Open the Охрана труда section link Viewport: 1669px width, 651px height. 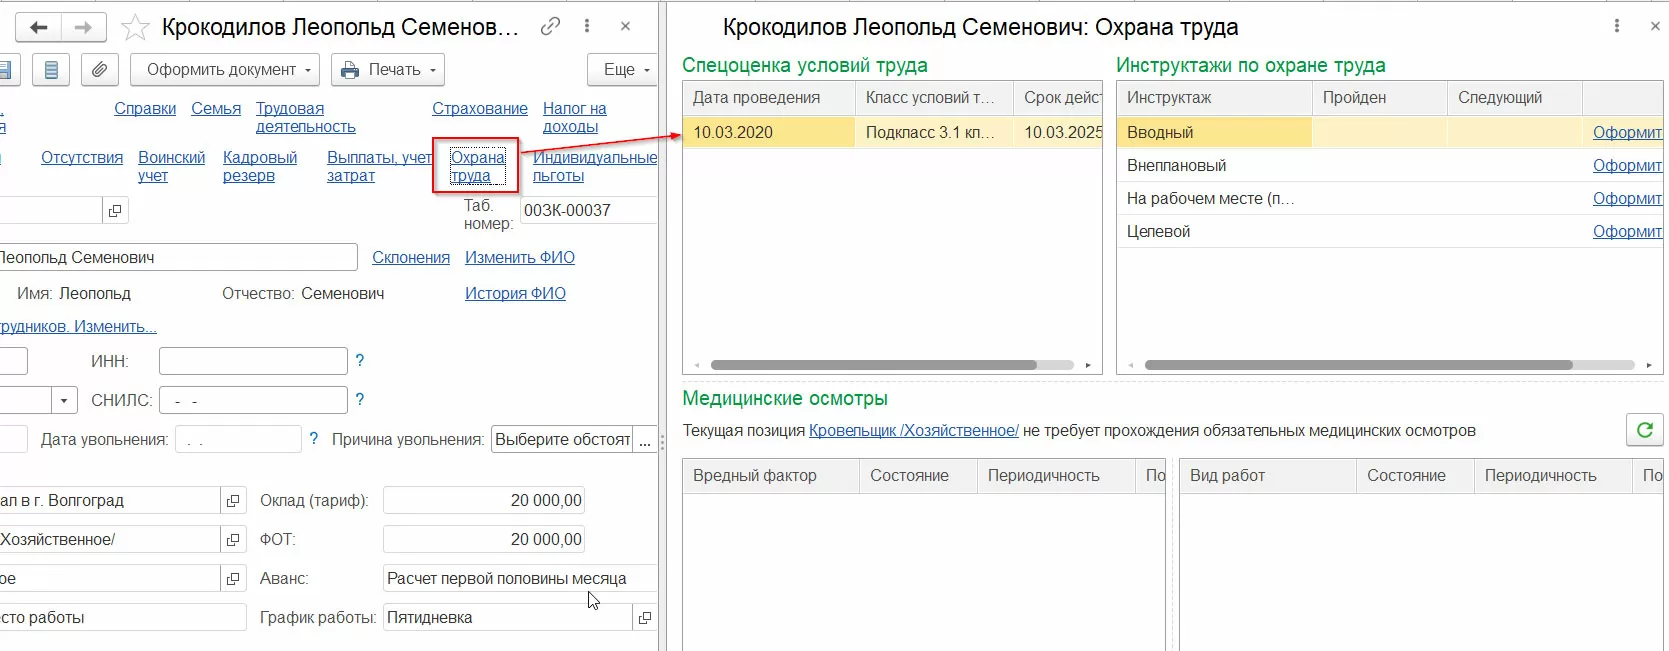(477, 166)
